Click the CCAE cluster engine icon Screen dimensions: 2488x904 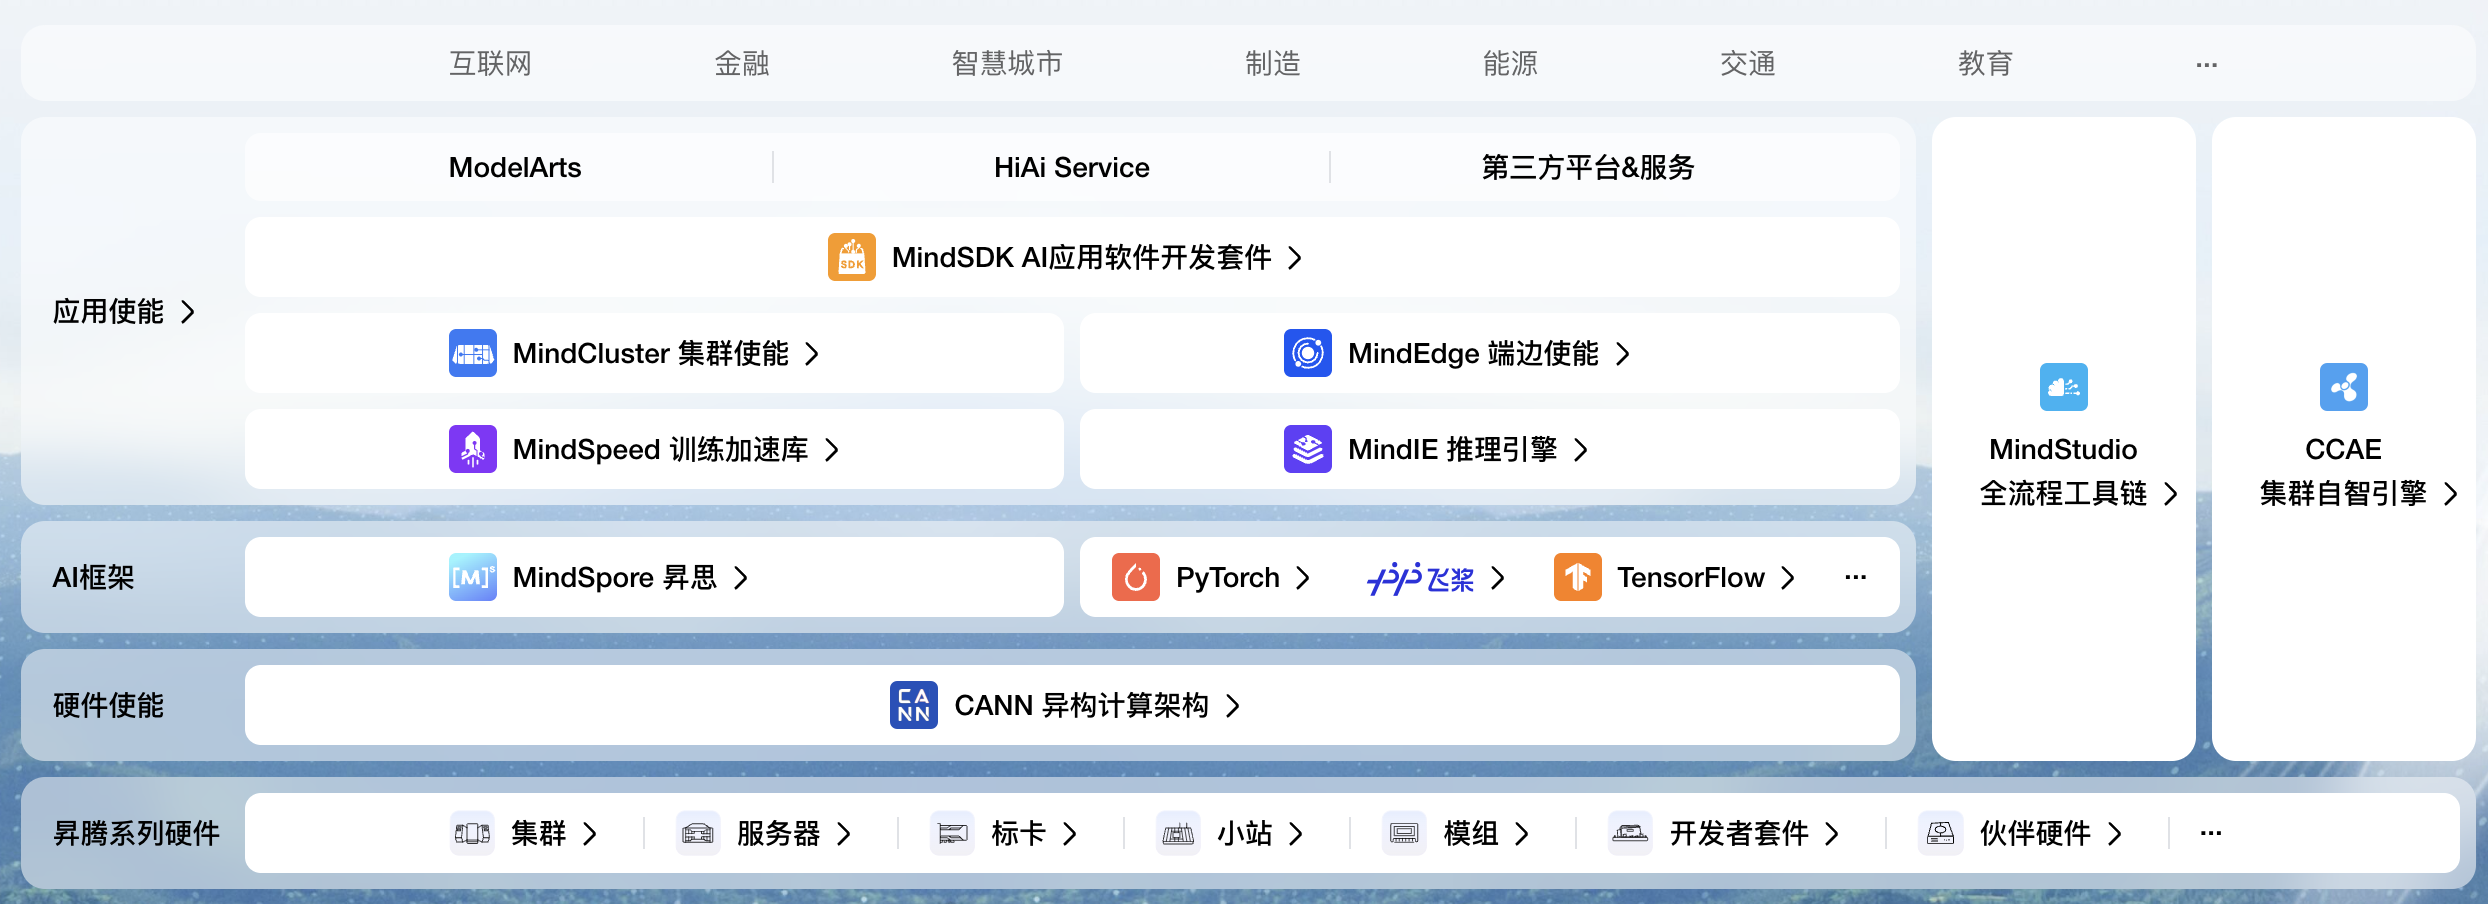click(x=2344, y=387)
